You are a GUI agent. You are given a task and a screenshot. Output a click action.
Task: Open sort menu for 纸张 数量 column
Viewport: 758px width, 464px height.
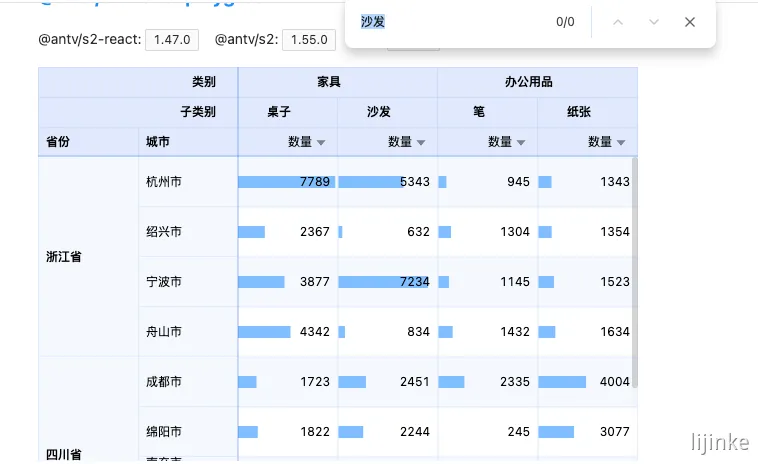point(621,143)
